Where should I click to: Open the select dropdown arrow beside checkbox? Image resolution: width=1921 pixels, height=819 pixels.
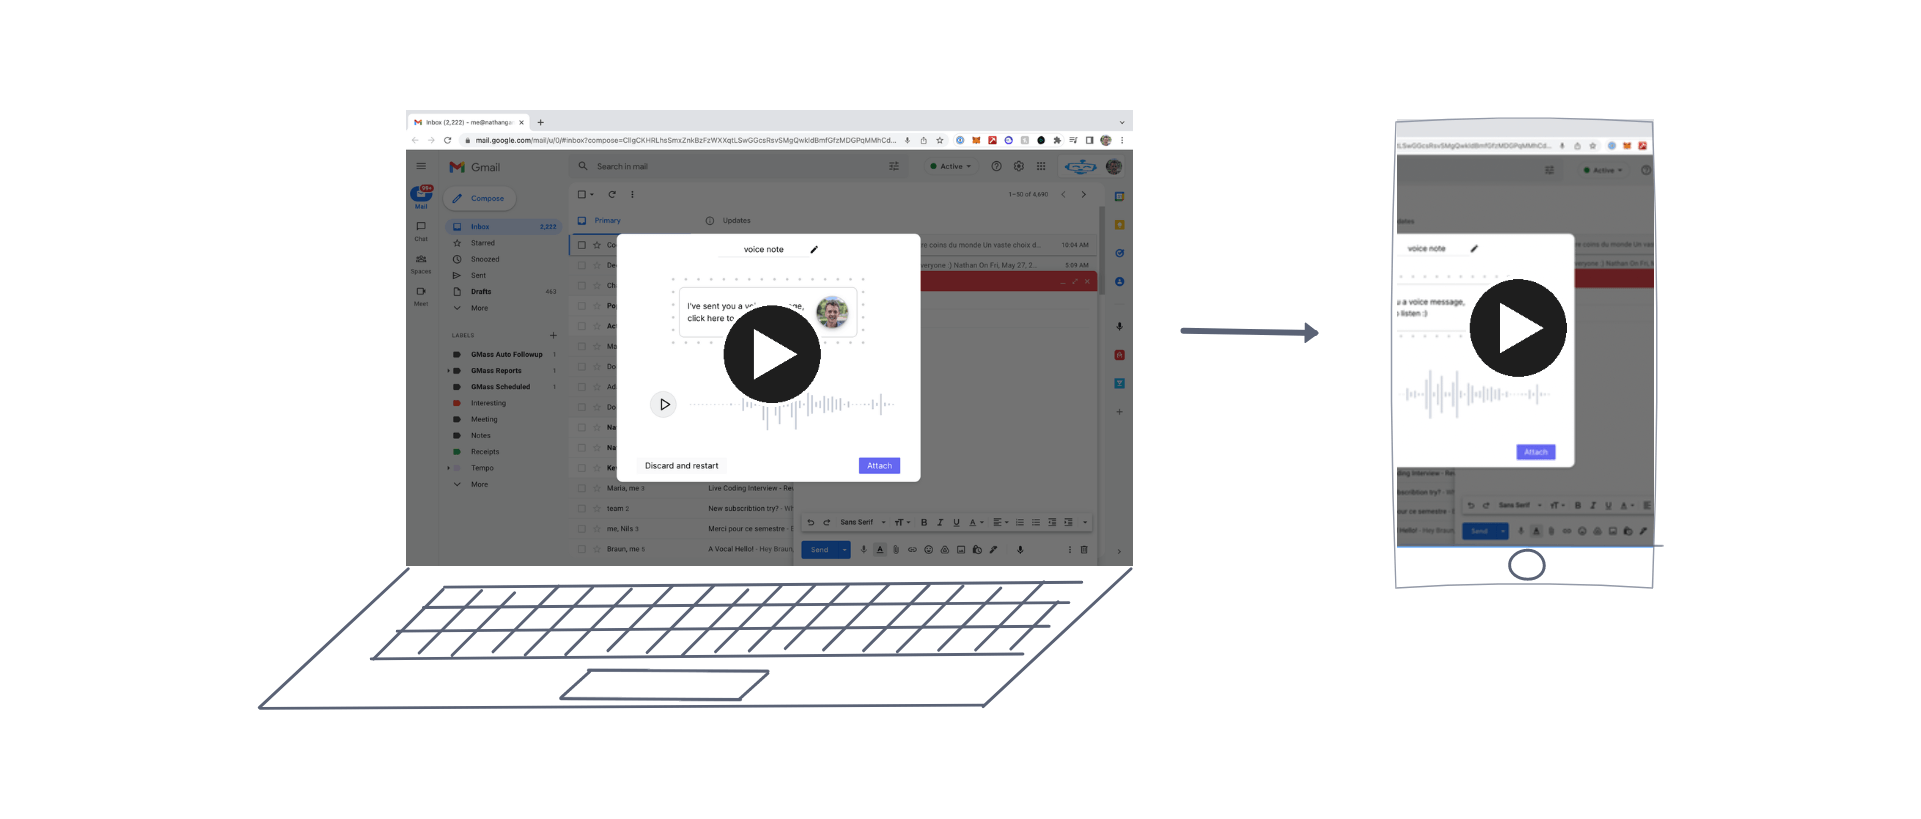(592, 195)
